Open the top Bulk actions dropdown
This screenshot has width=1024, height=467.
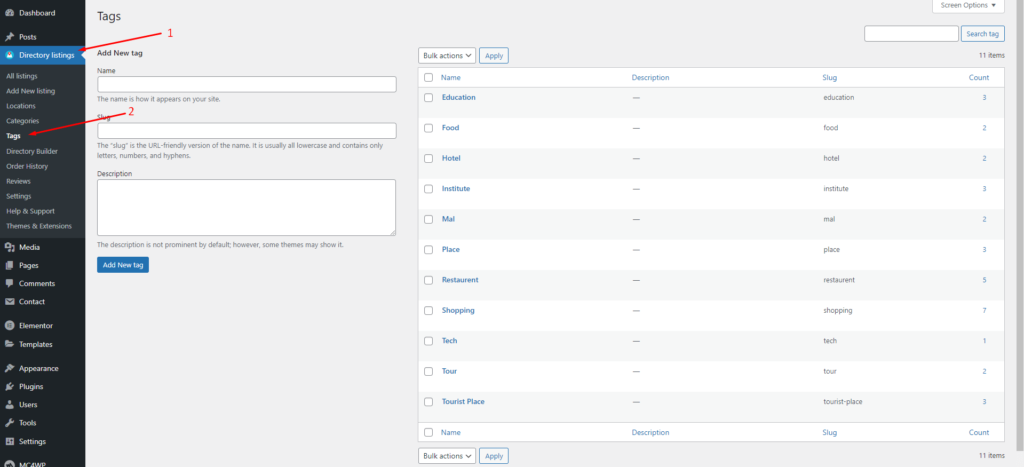[x=447, y=56]
